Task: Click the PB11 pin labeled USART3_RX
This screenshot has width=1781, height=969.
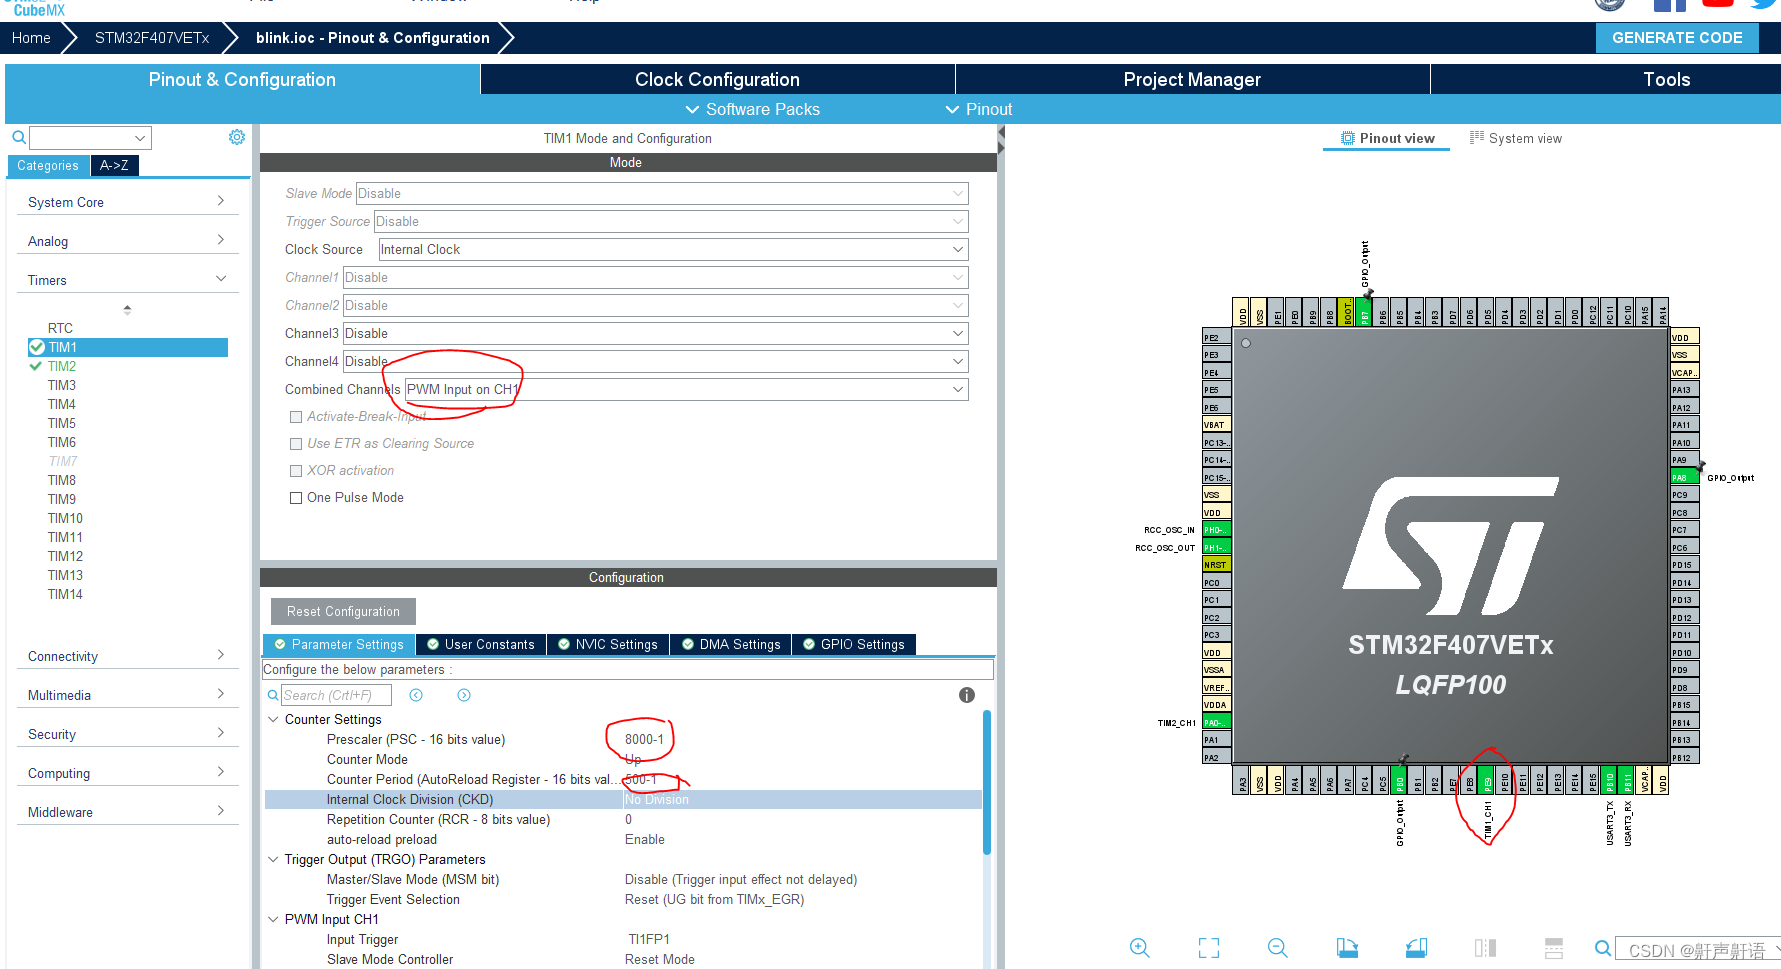Action: [1627, 781]
